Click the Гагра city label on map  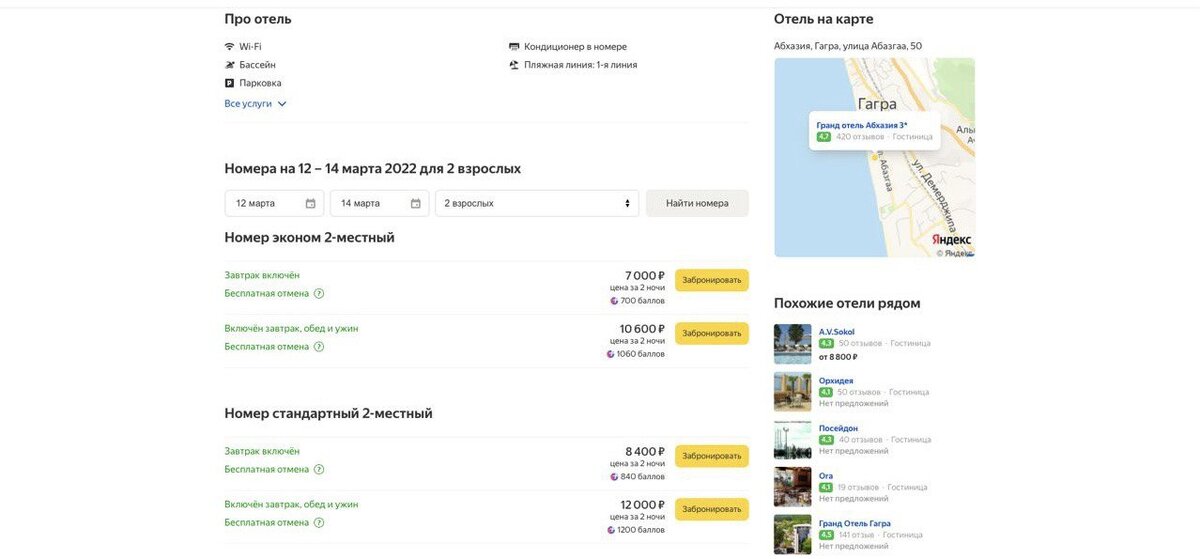[878, 103]
